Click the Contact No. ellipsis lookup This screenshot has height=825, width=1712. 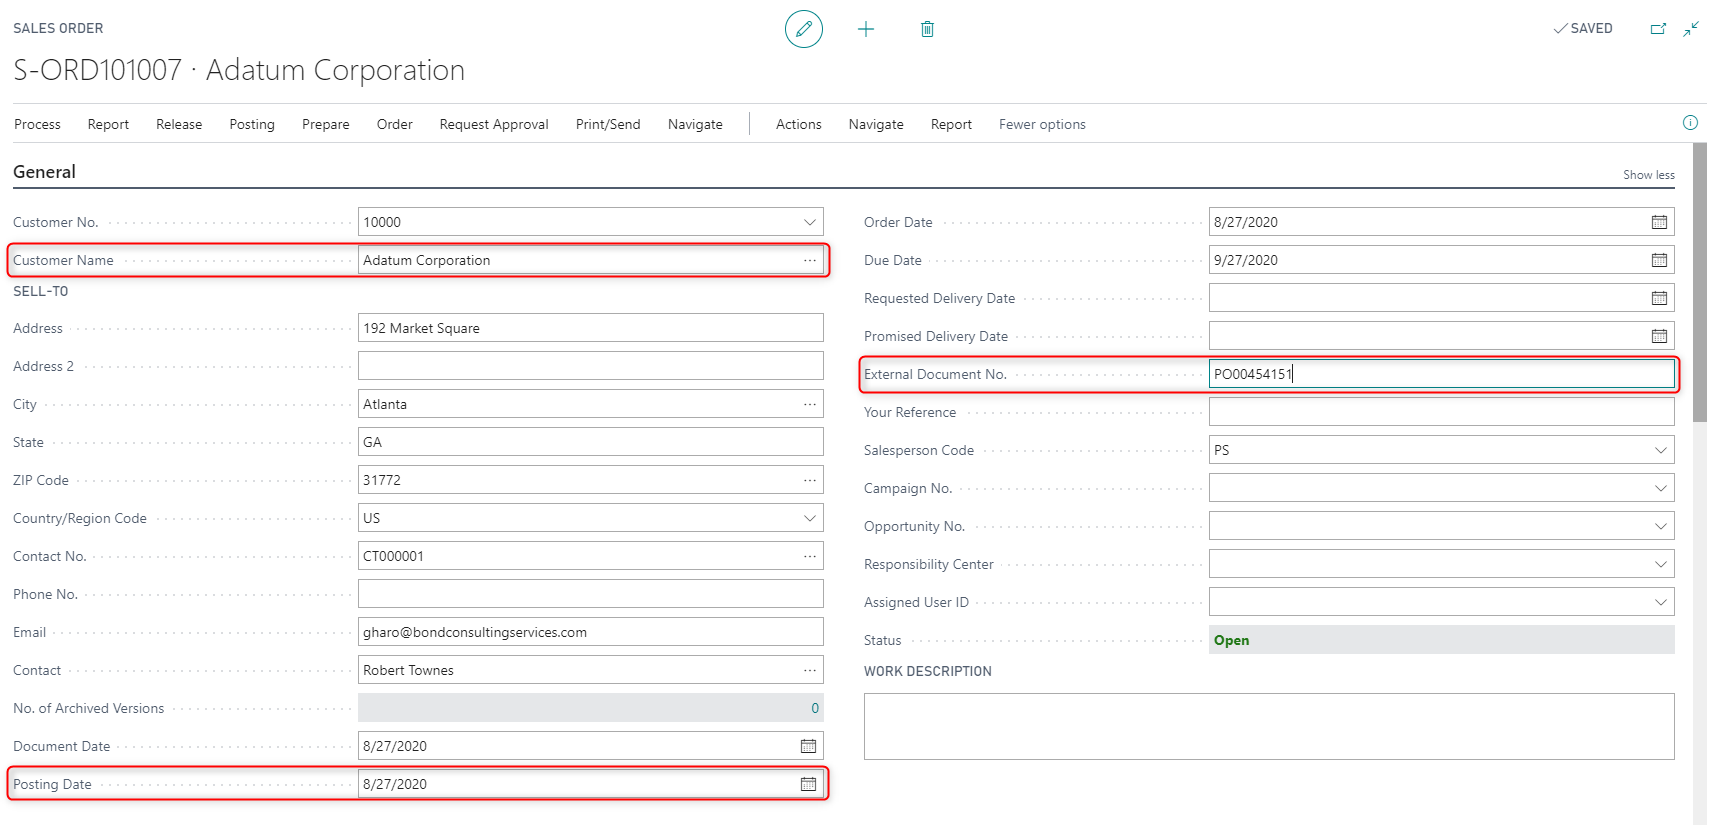pyautogui.click(x=809, y=556)
